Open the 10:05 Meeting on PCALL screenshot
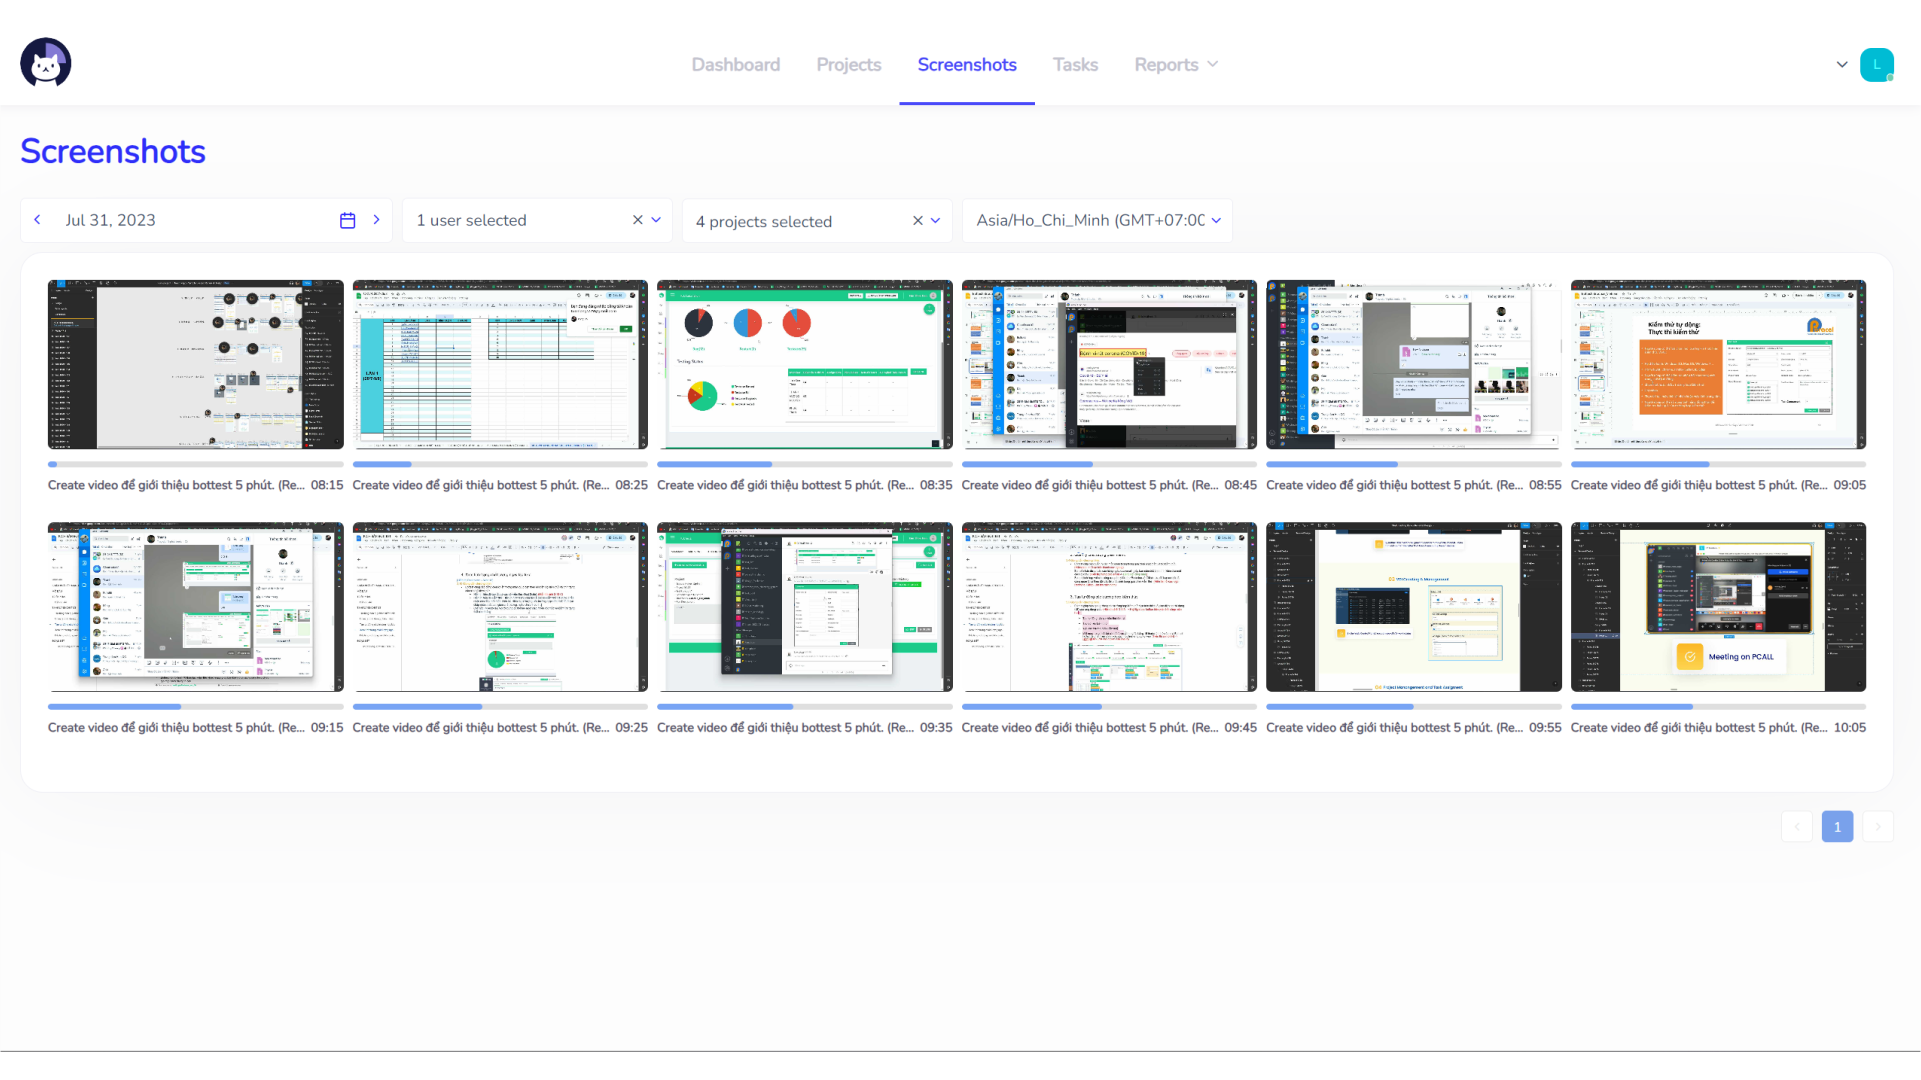The height and width of the screenshot is (1080, 1921). pos(1717,606)
